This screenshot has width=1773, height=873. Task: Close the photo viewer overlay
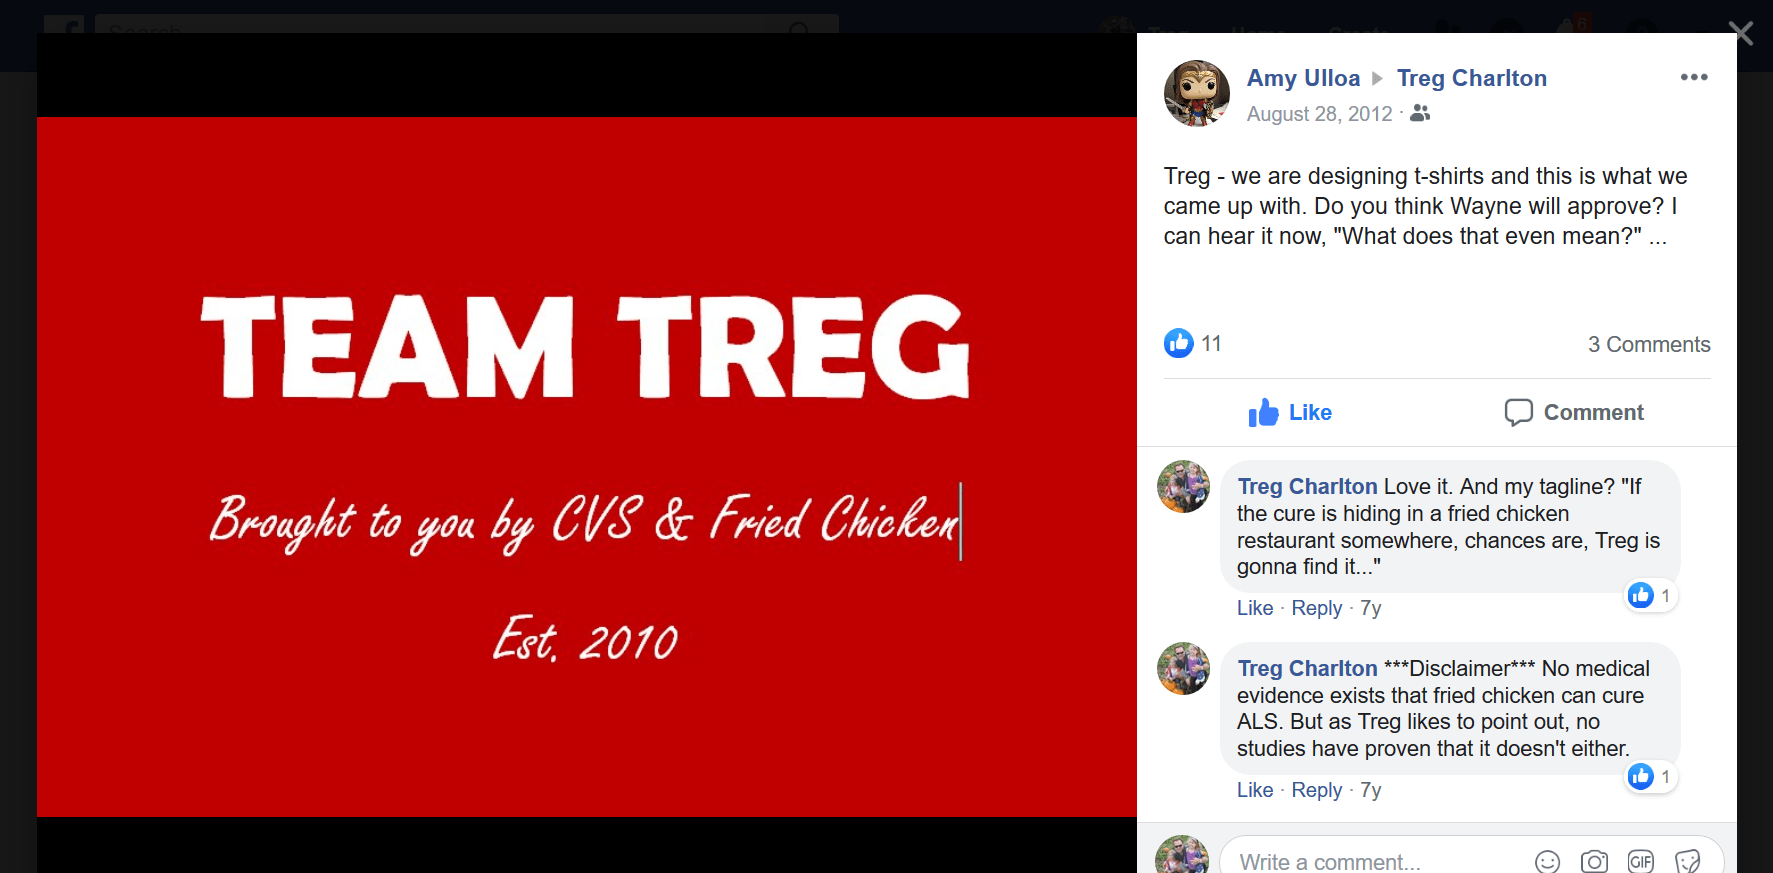pos(1741,33)
